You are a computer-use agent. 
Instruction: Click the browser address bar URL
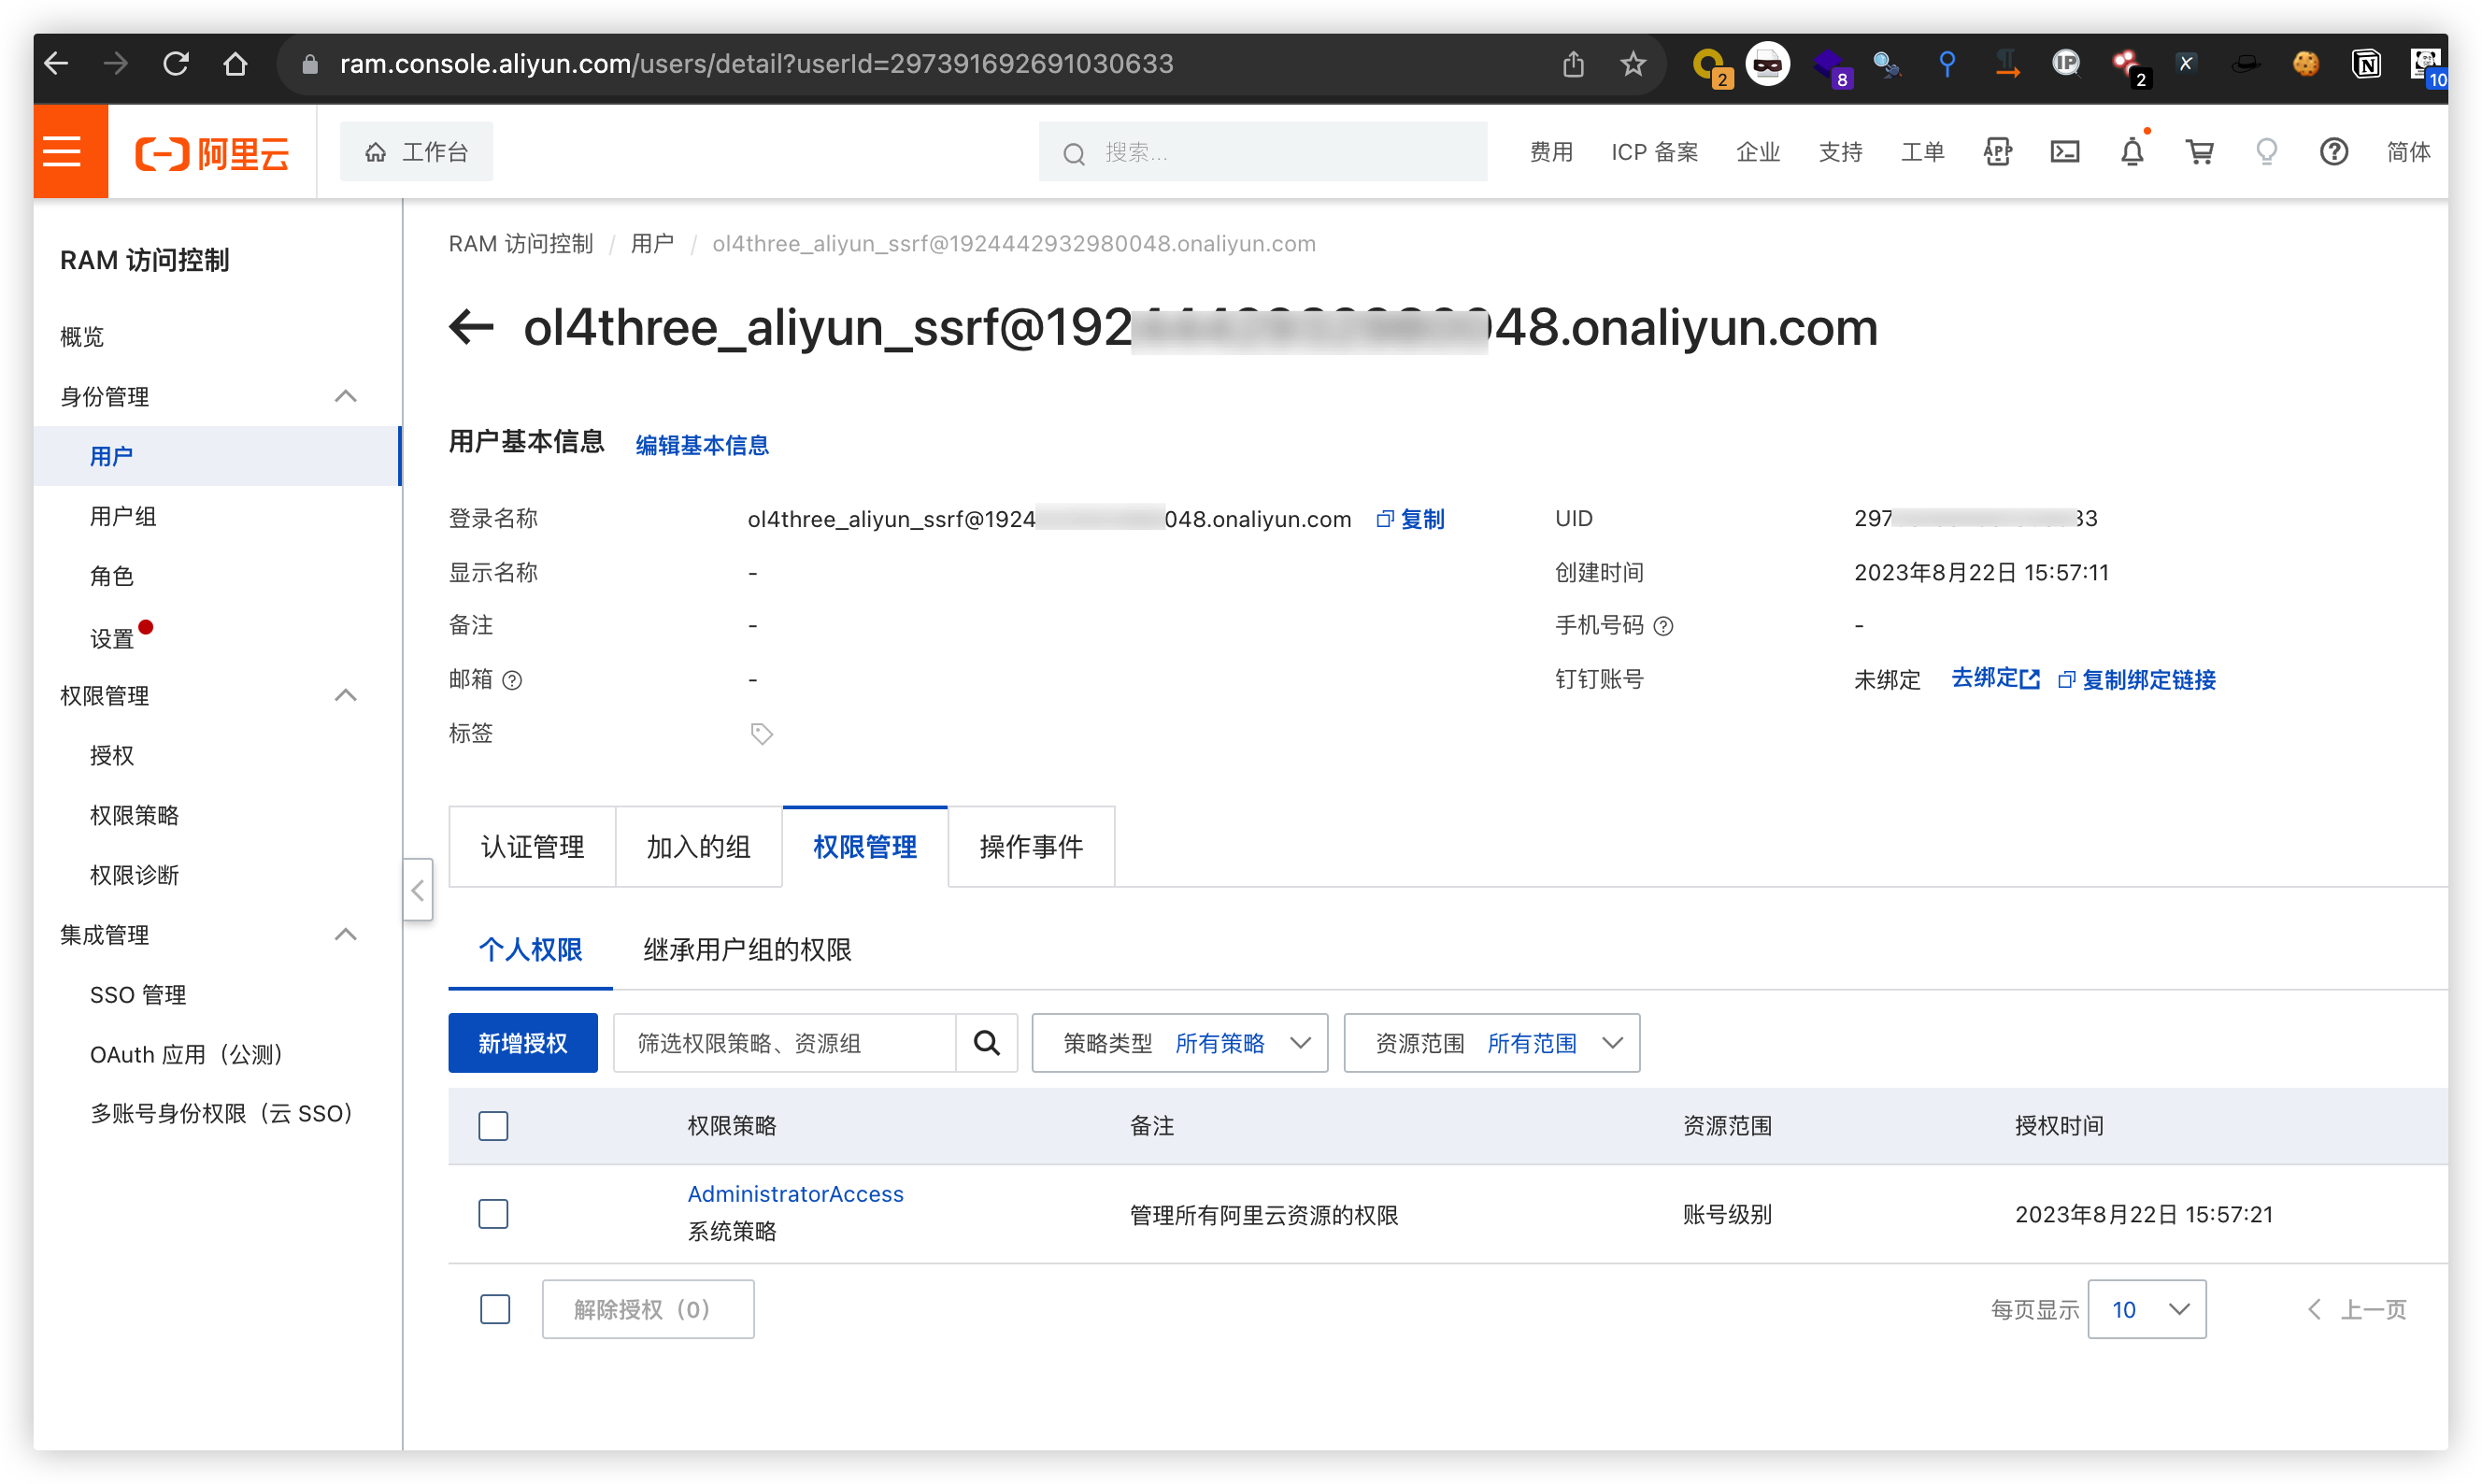click(x=756, y=64)
